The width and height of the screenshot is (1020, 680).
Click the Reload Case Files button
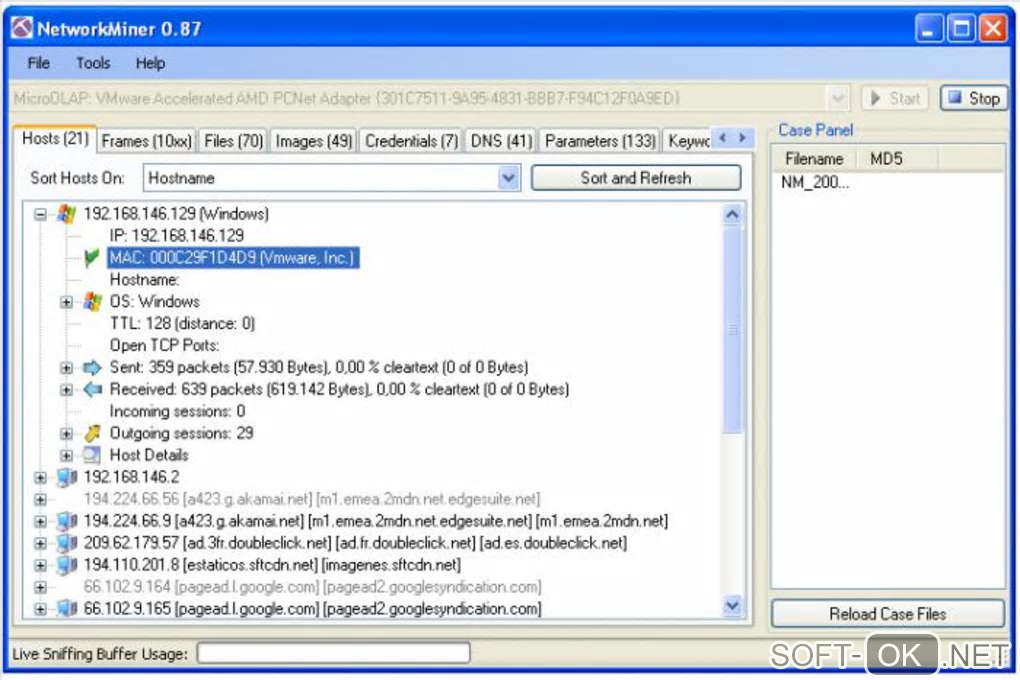[887, 614]
